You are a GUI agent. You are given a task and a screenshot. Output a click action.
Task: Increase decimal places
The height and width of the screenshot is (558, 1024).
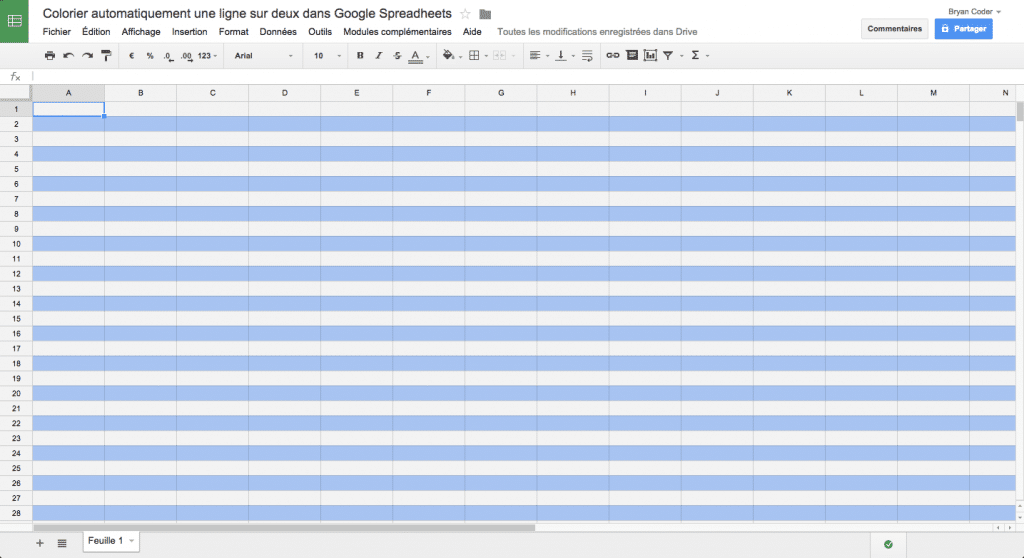tap(187, 56)
